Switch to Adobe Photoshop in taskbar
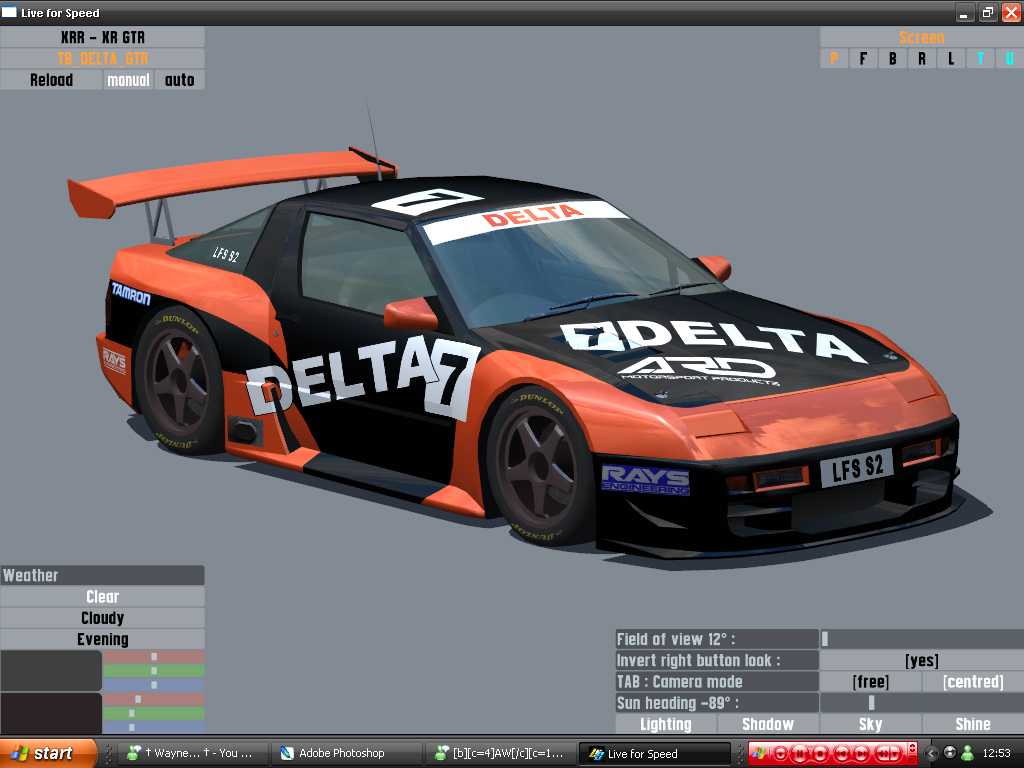 click(347, 753)
